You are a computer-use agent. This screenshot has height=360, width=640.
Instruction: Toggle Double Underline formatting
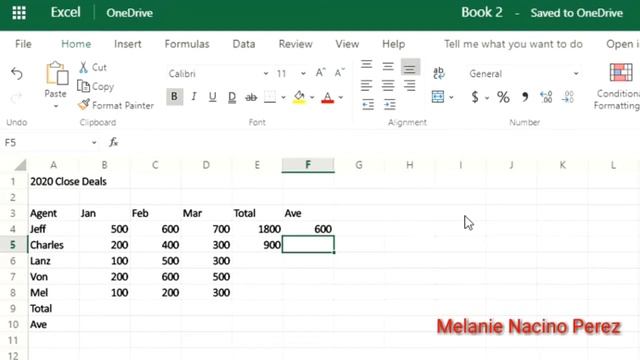[232, 97]
